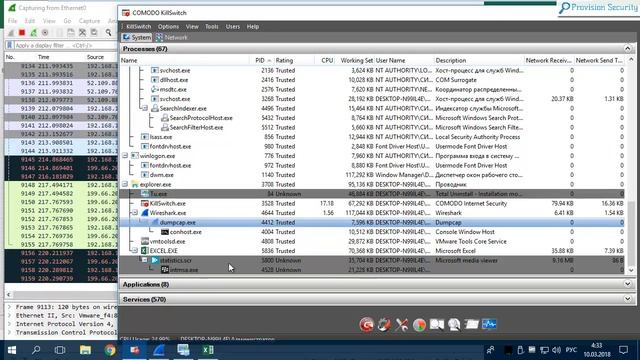Click Wireshark close file X toolbar icon

(82, 33)
